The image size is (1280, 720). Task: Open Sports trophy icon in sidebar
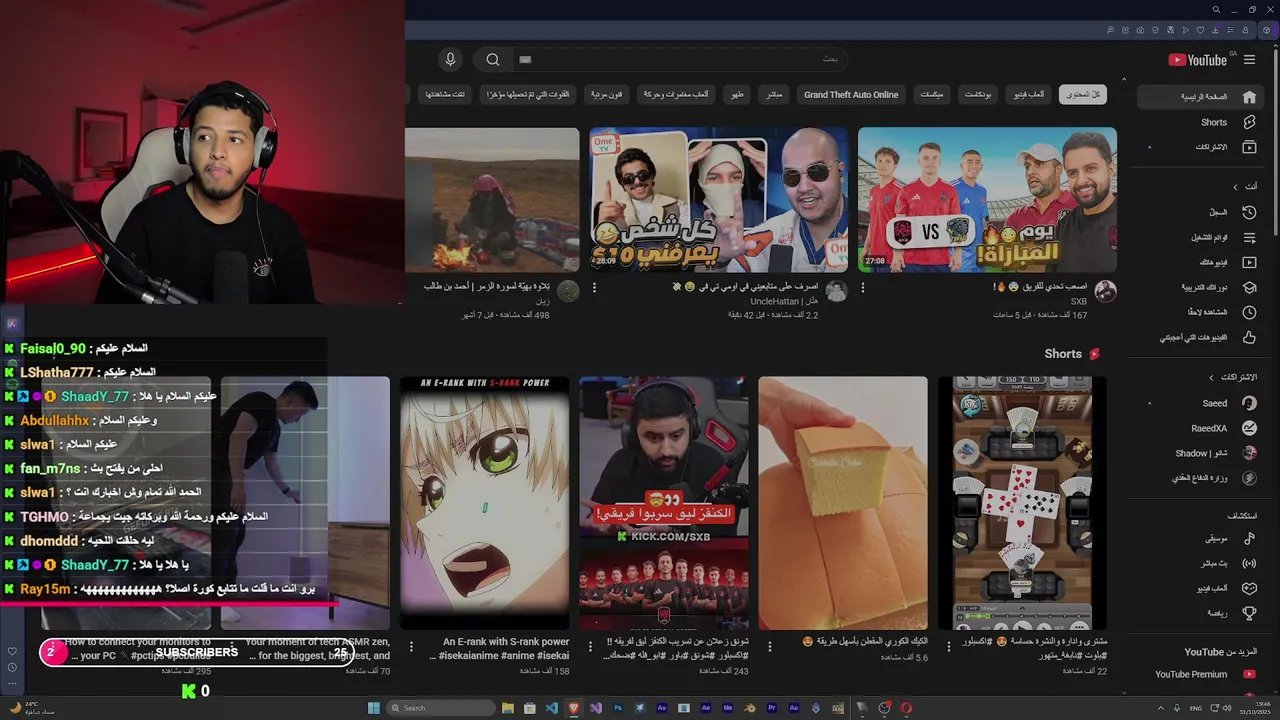pyautogui.click(x=1249, y=613)
